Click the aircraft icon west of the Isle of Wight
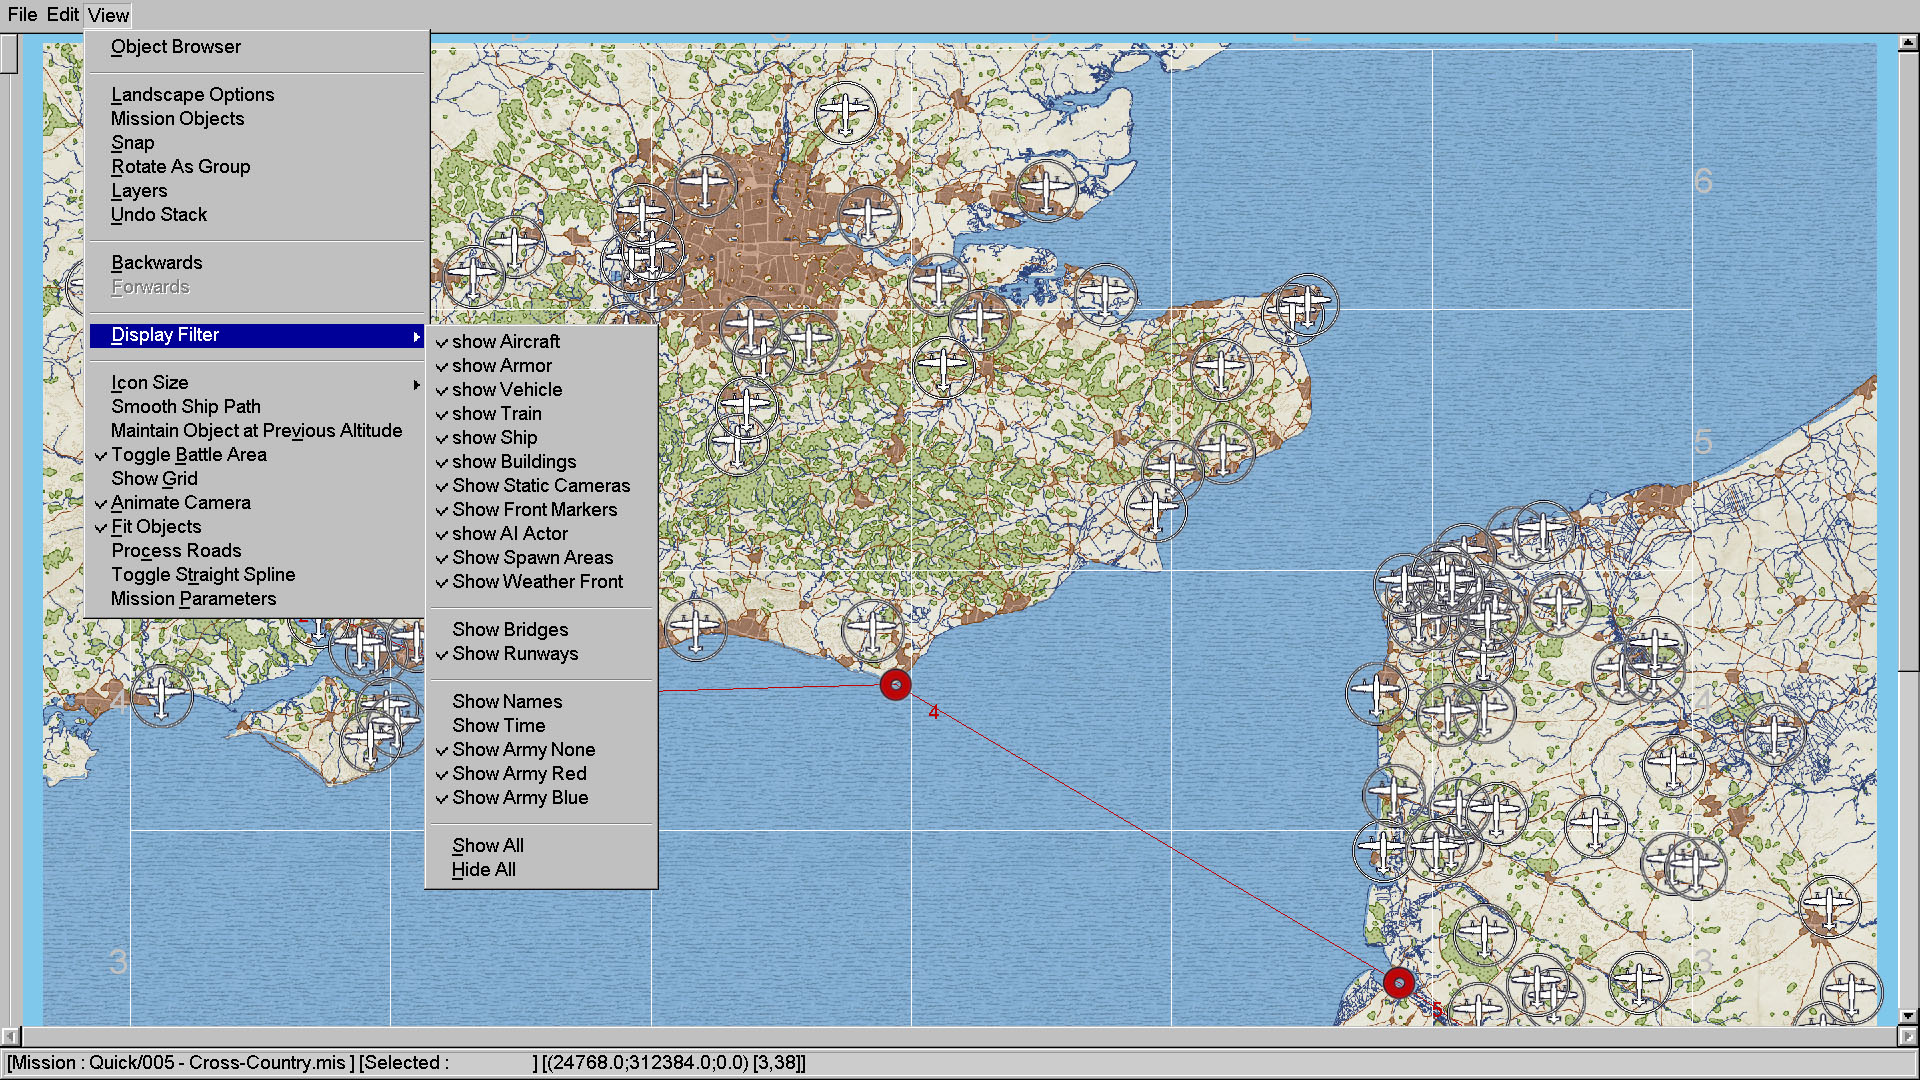 [162, 694]
